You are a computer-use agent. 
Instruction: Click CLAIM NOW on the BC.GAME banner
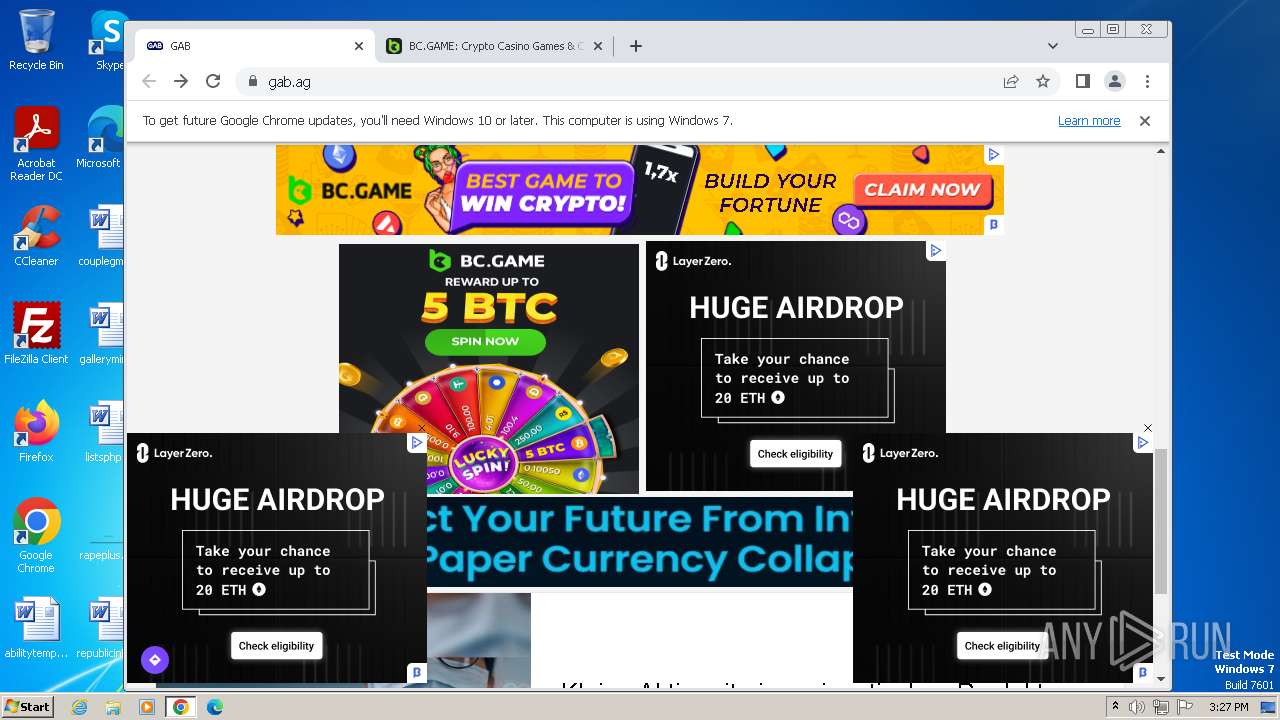921,190
